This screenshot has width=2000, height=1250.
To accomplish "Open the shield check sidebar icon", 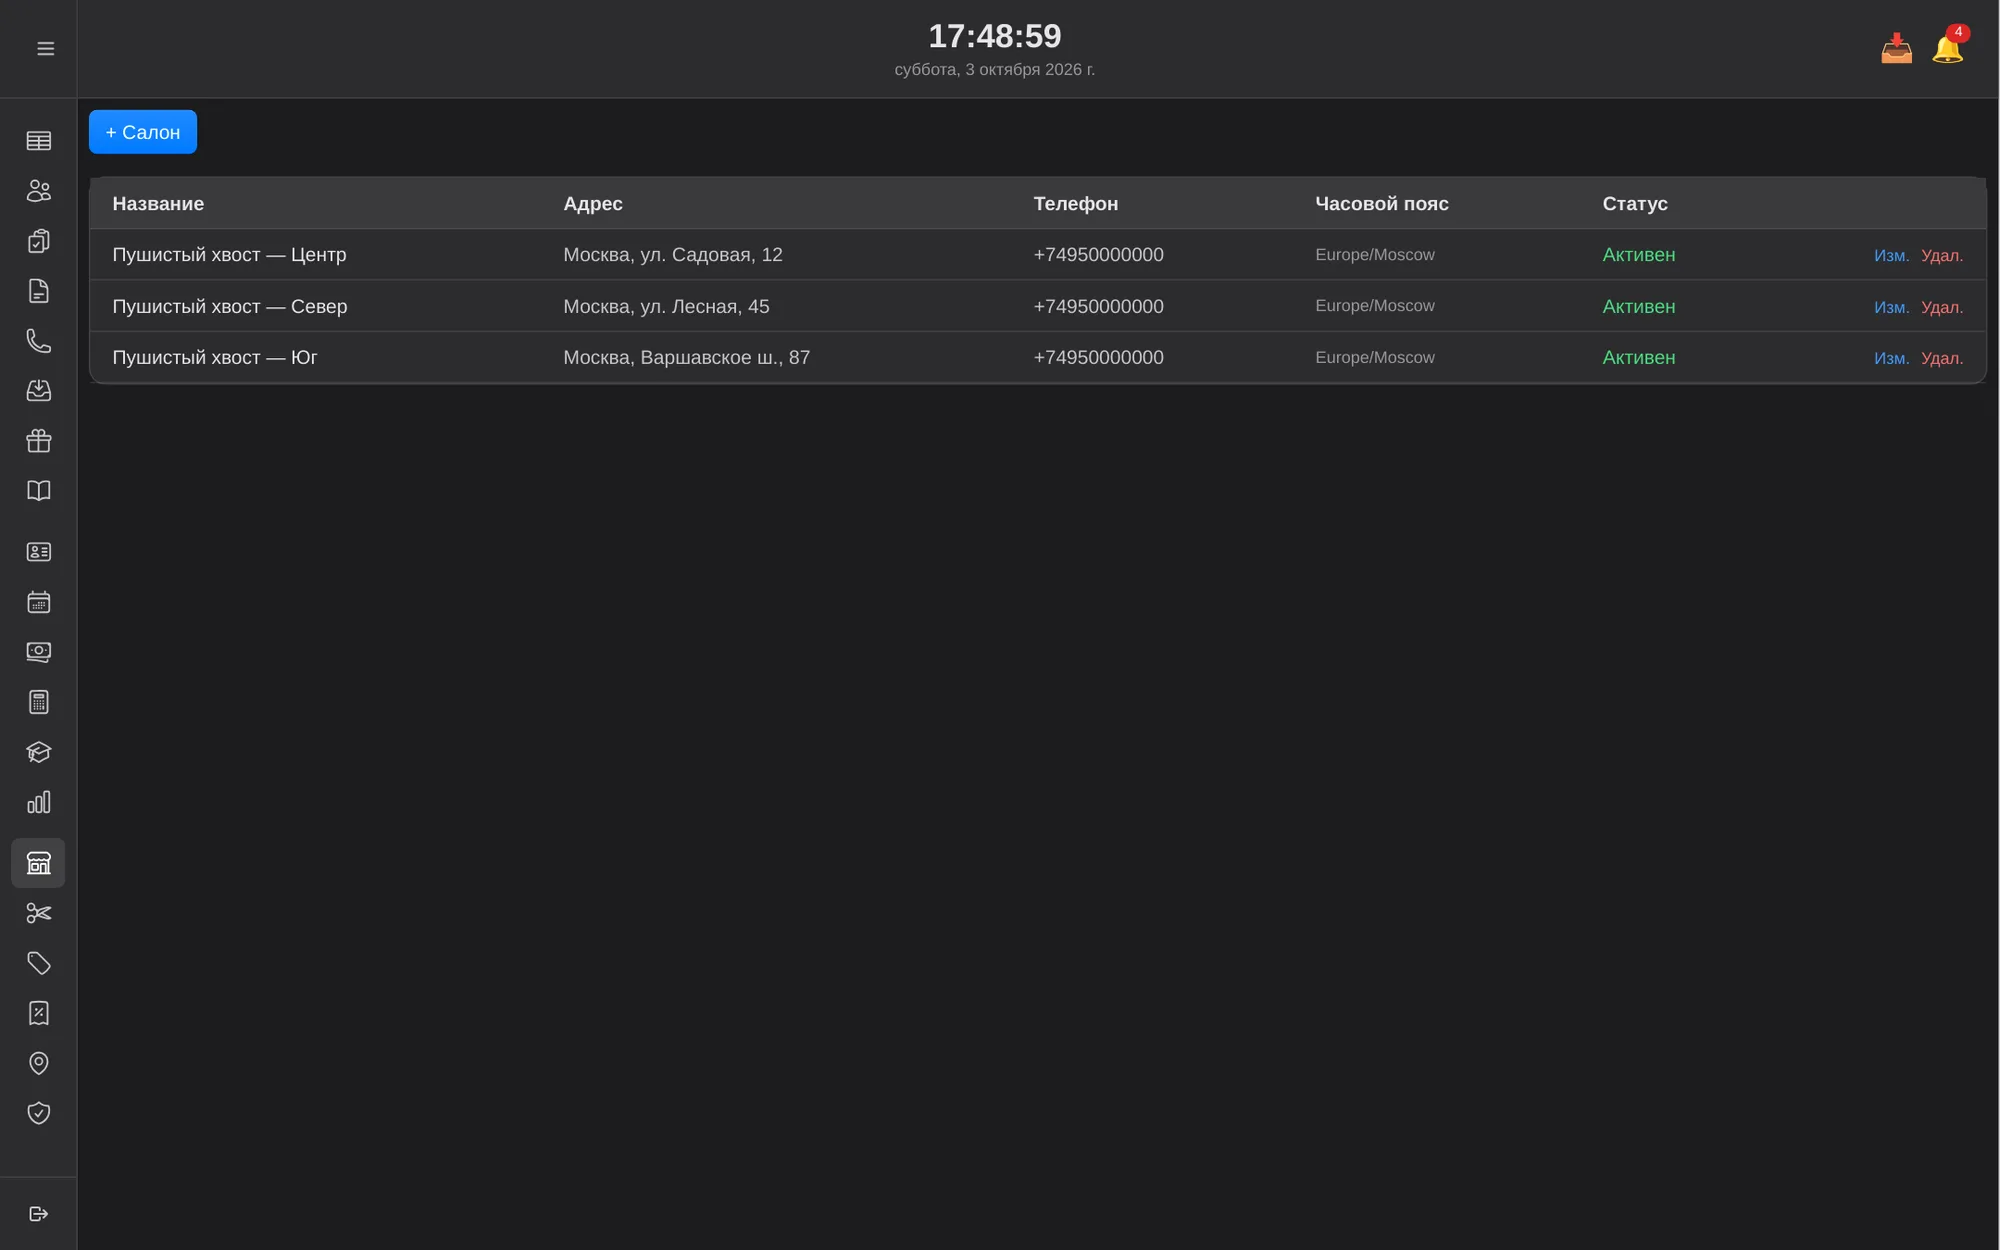I will [38, 1113].
